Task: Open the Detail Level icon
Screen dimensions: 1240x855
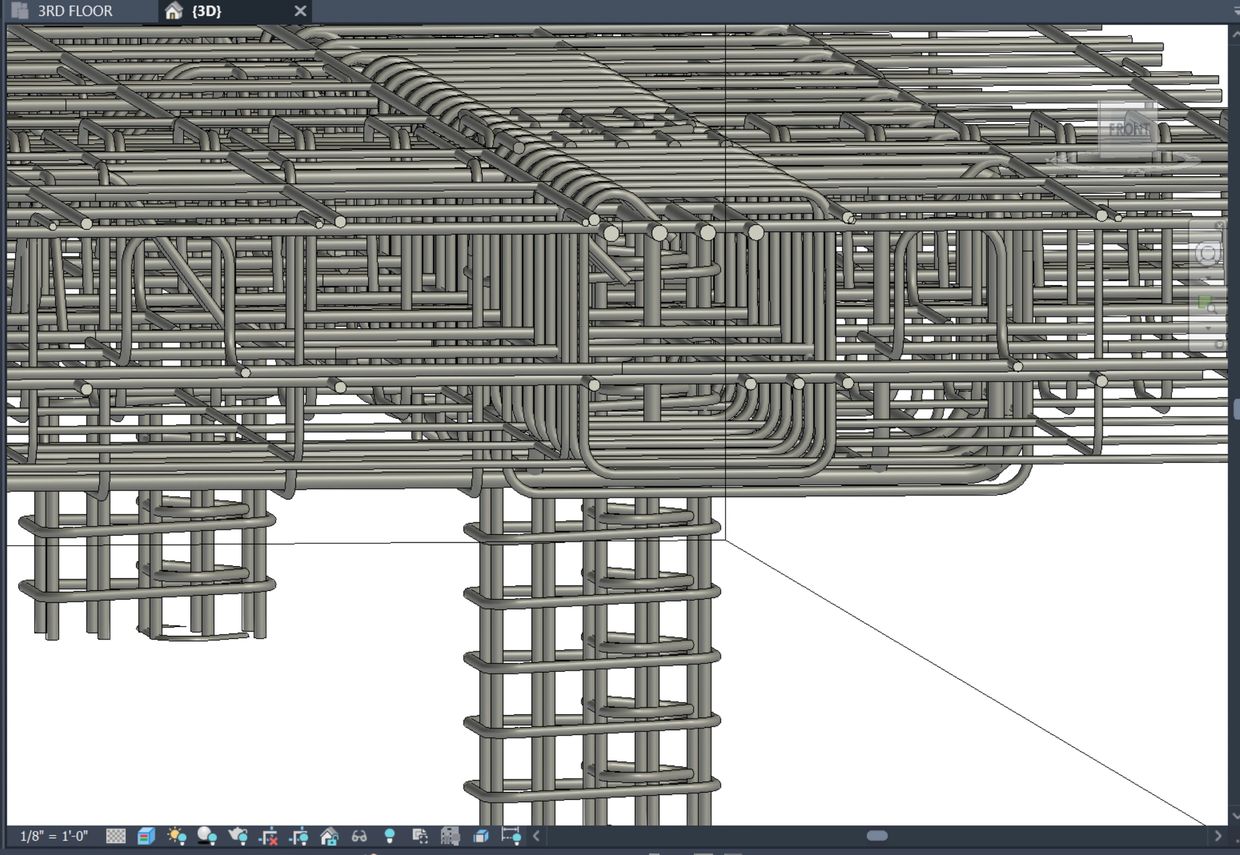Action: (116, 836)
